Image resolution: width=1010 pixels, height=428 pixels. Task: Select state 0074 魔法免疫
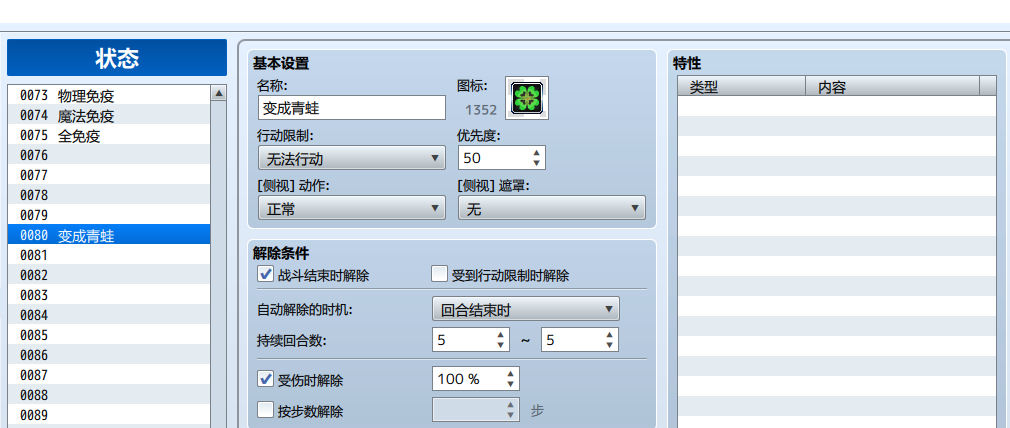click(x=109, y=115)
